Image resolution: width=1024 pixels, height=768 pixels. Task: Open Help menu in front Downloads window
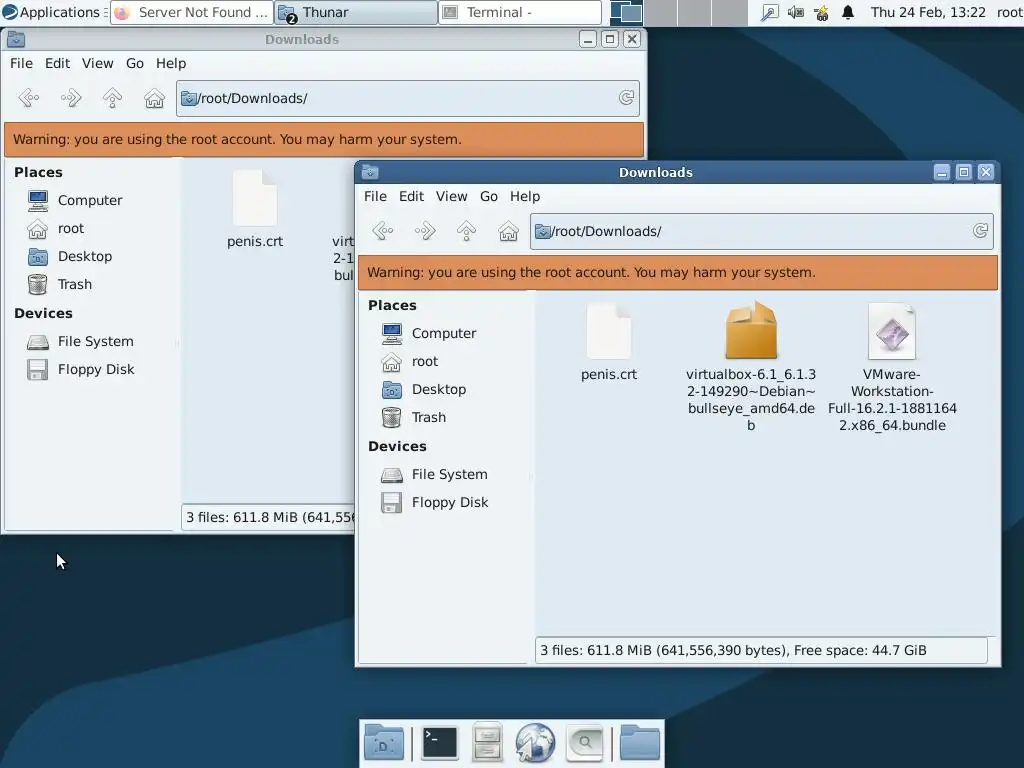pyautogui.click(x=524, y=197)
